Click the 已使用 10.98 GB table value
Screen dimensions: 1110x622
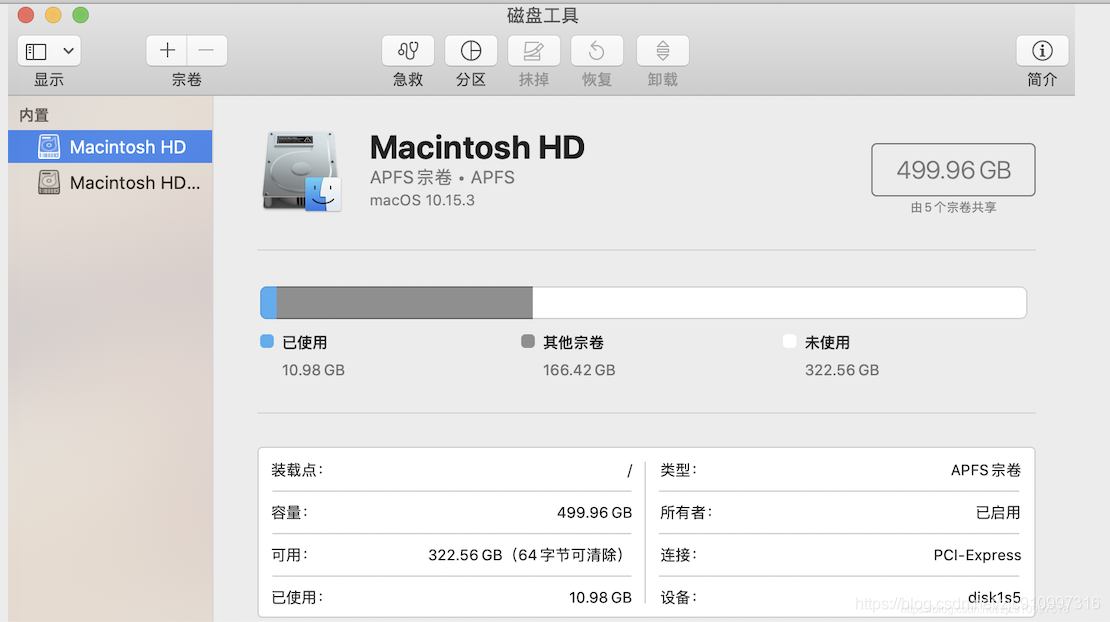600,597
